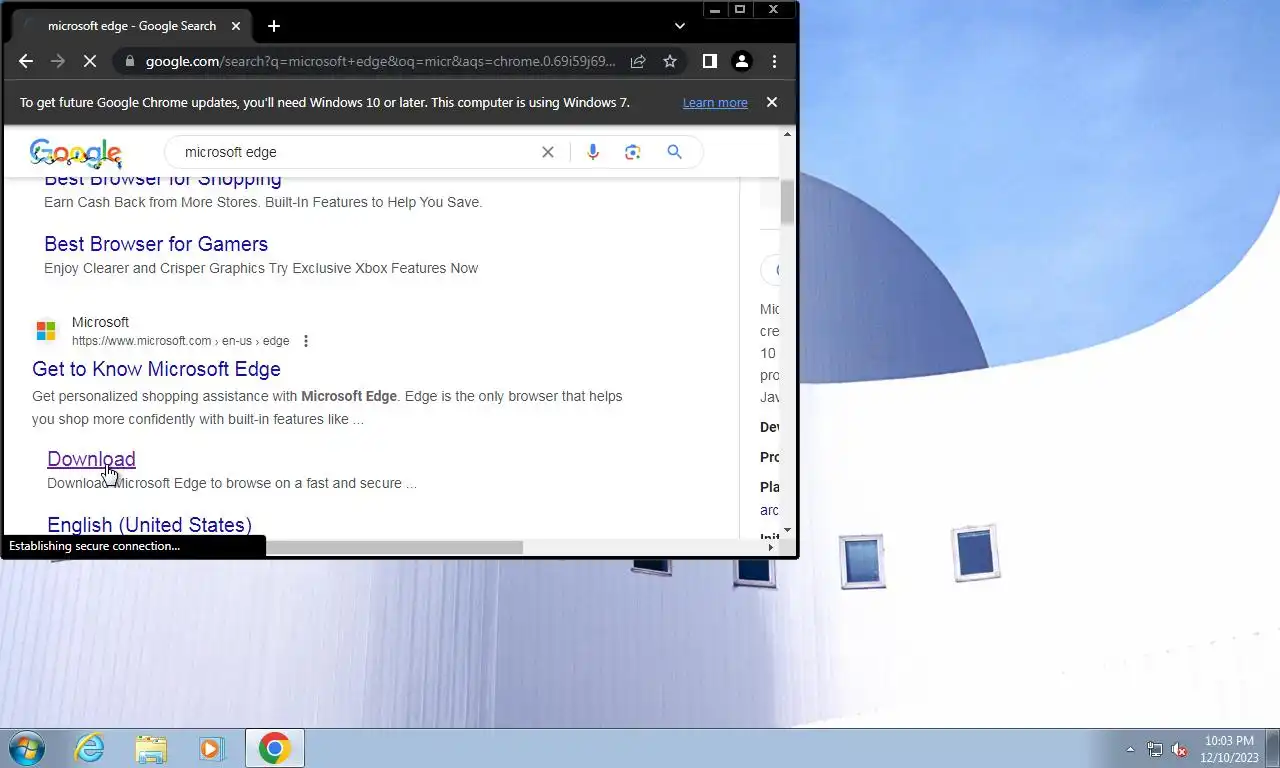The width and height of the screenshot is (1280, 768).
Task: Go back to the previous page
Action: coord(27,61)
